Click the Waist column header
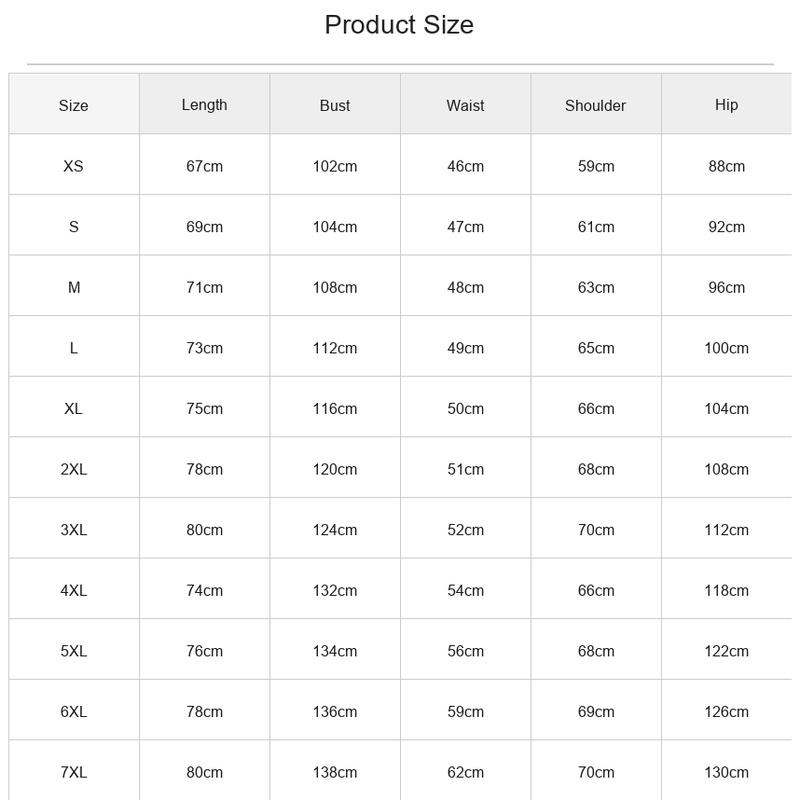 [x=465, y=106]
